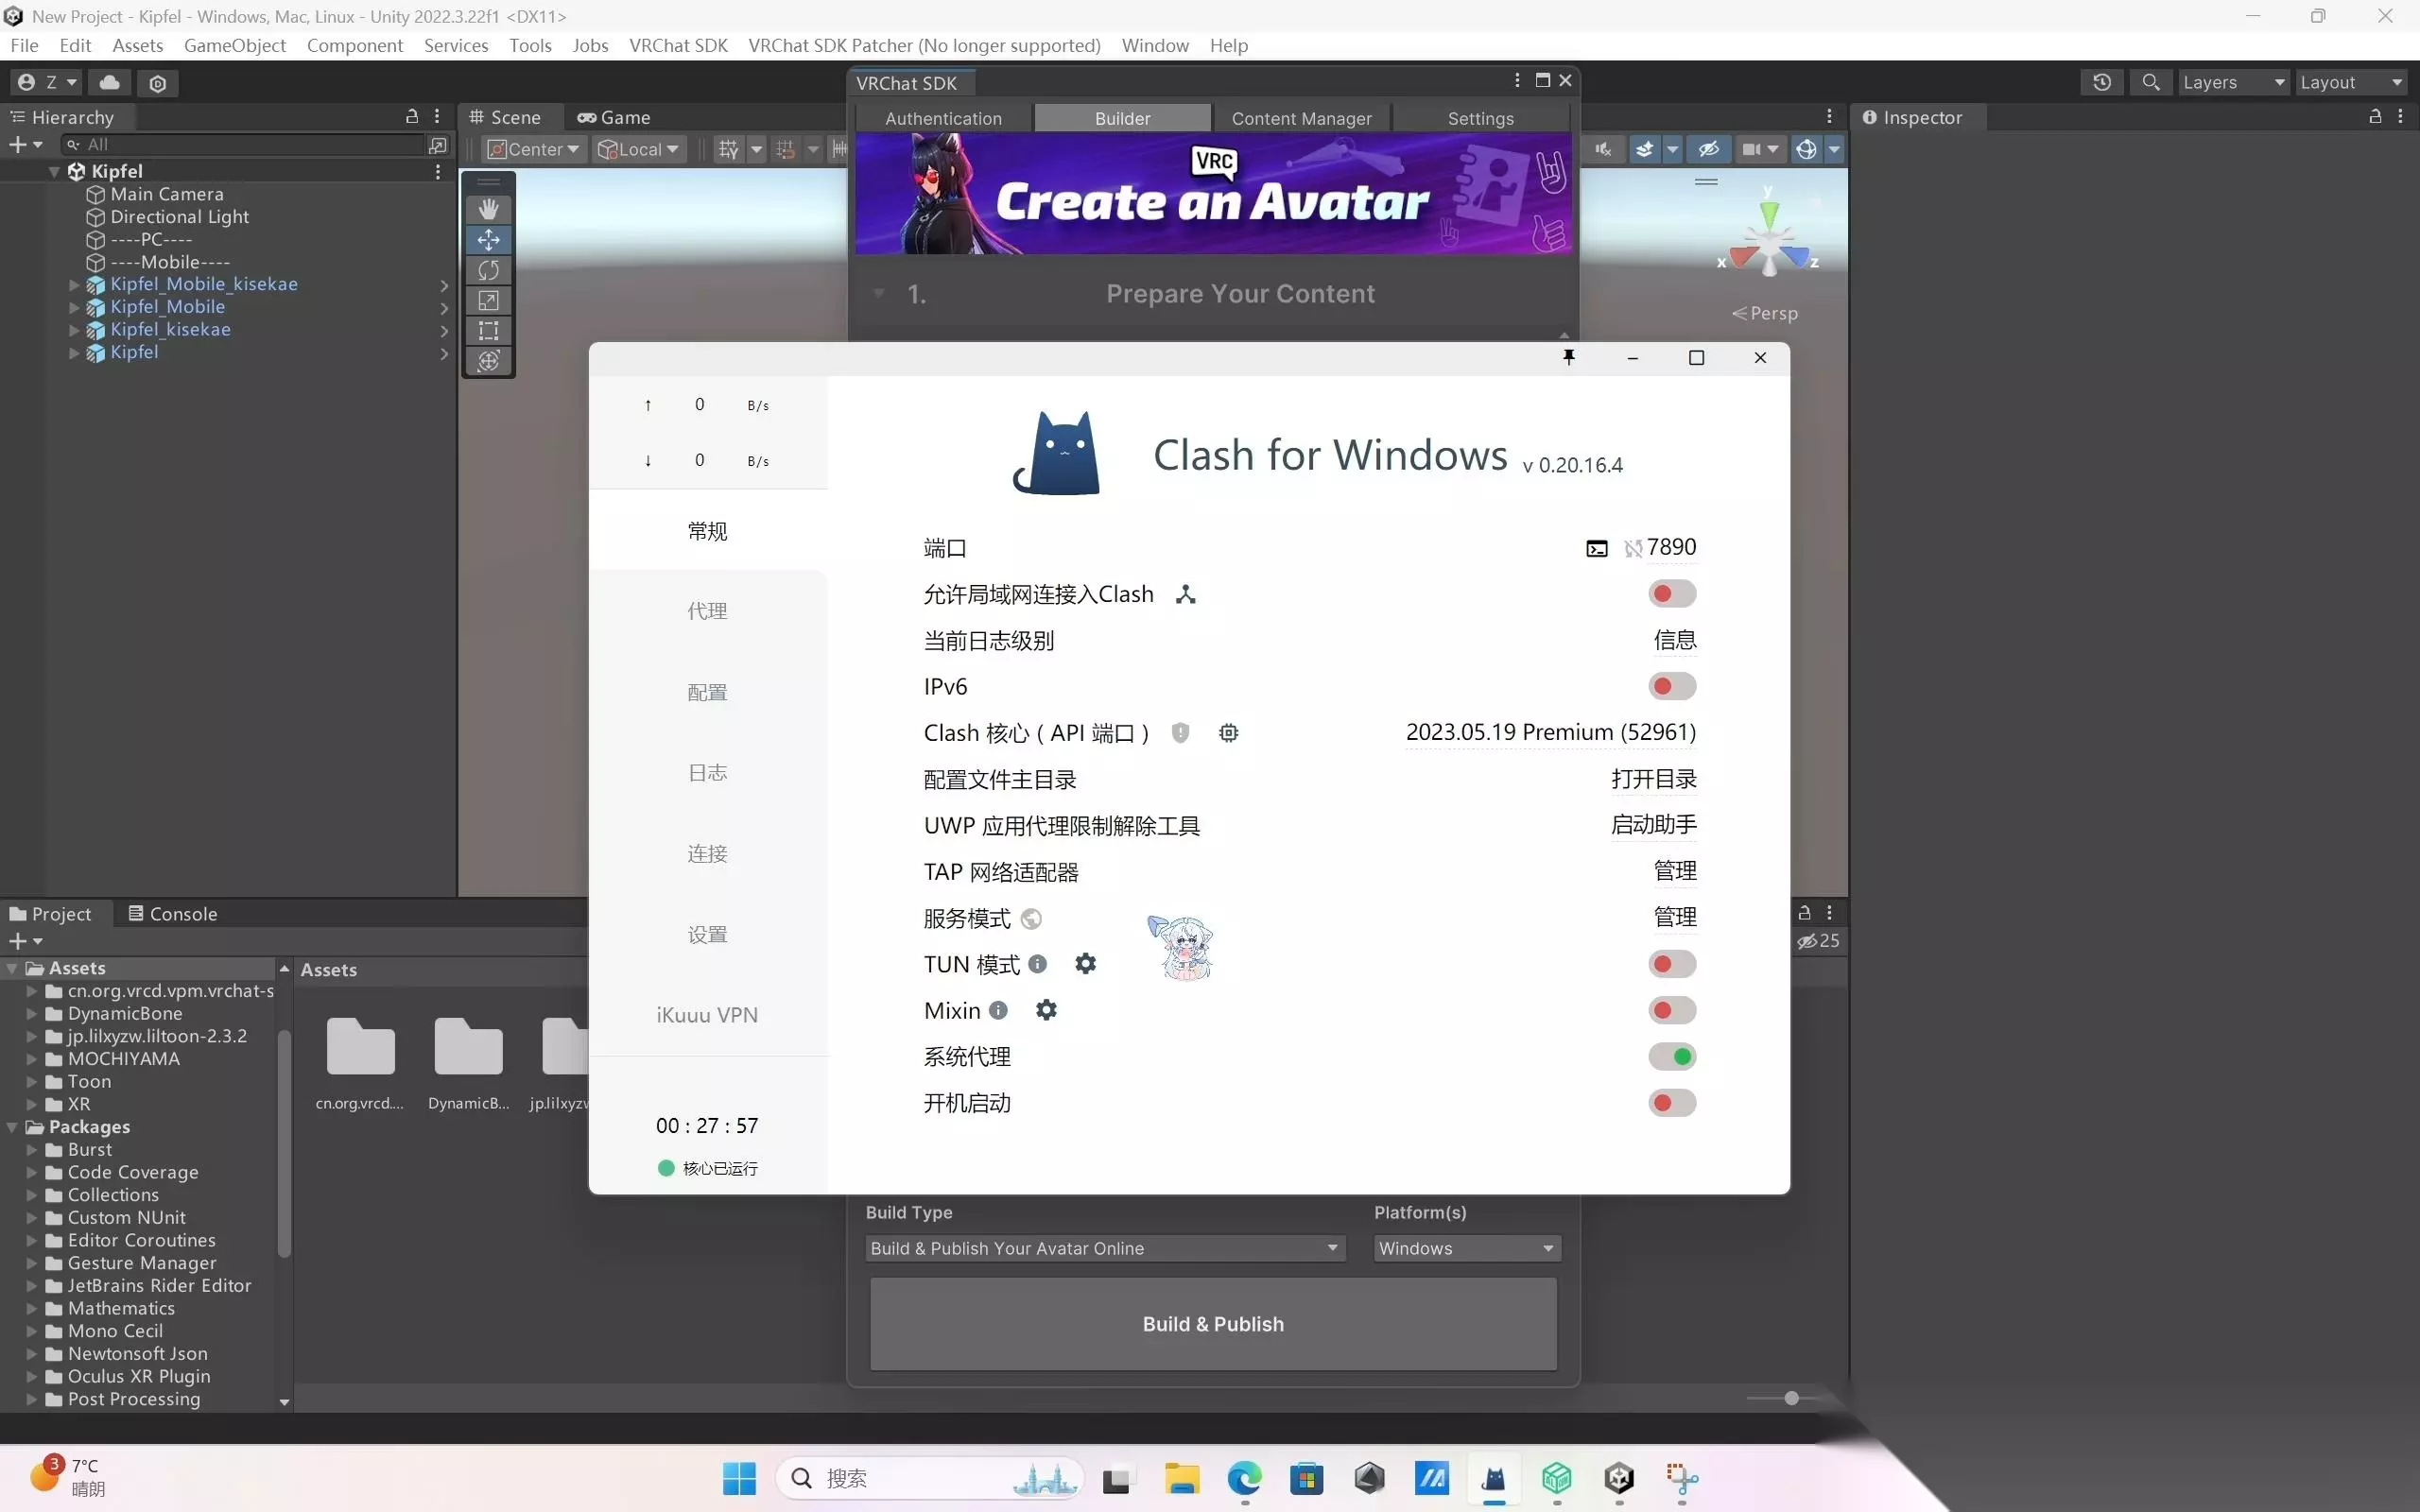Click the Build & Publish button

coord(1213,1323)
